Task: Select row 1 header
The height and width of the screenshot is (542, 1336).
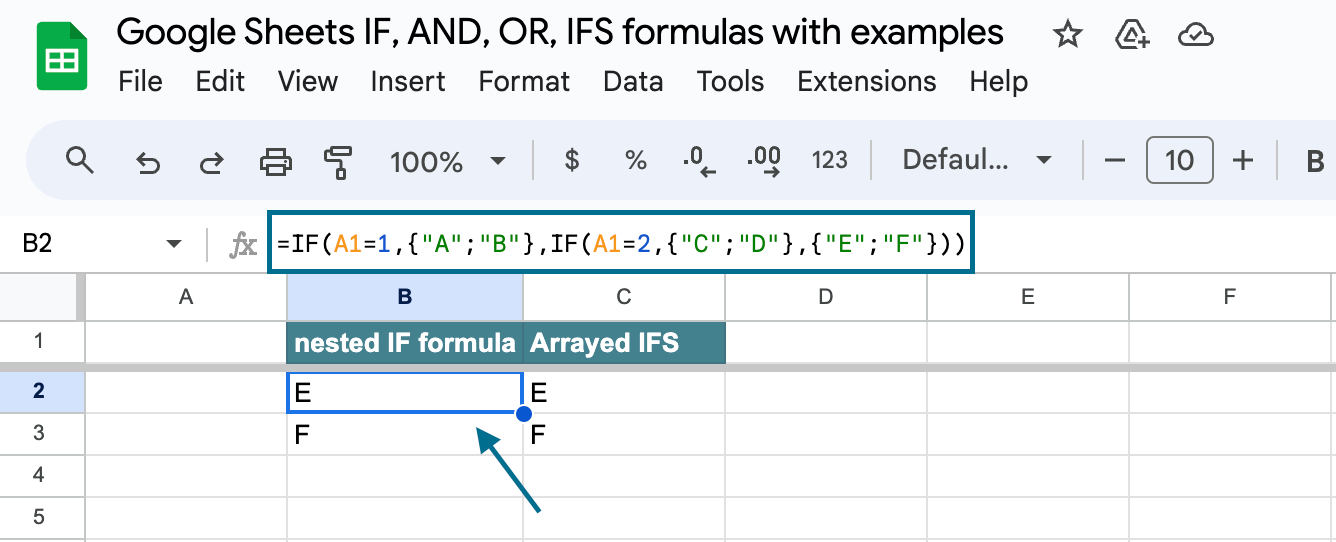Action: pyautogui.click(x=39, y=342)
